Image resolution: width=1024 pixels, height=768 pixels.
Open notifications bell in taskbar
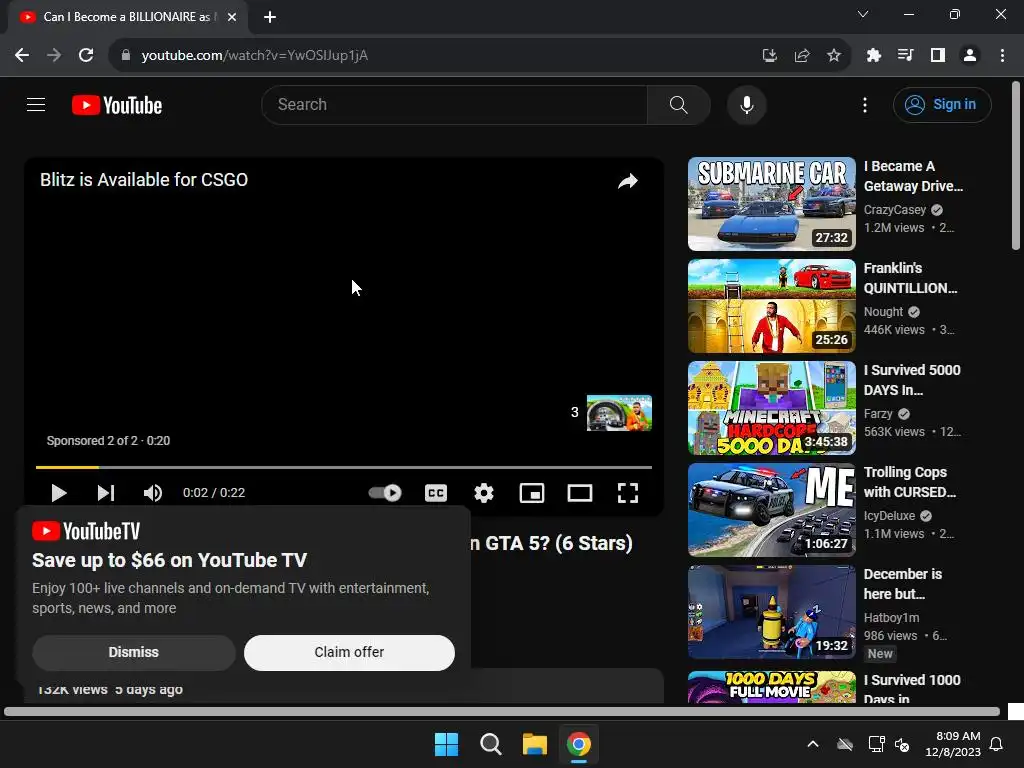click(x=997, y=744)
